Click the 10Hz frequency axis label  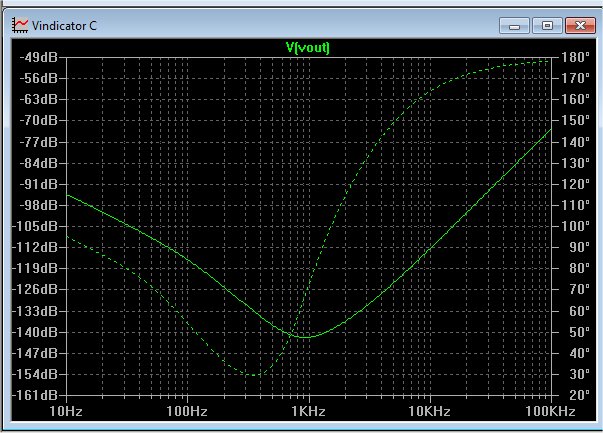click(66, 411)
